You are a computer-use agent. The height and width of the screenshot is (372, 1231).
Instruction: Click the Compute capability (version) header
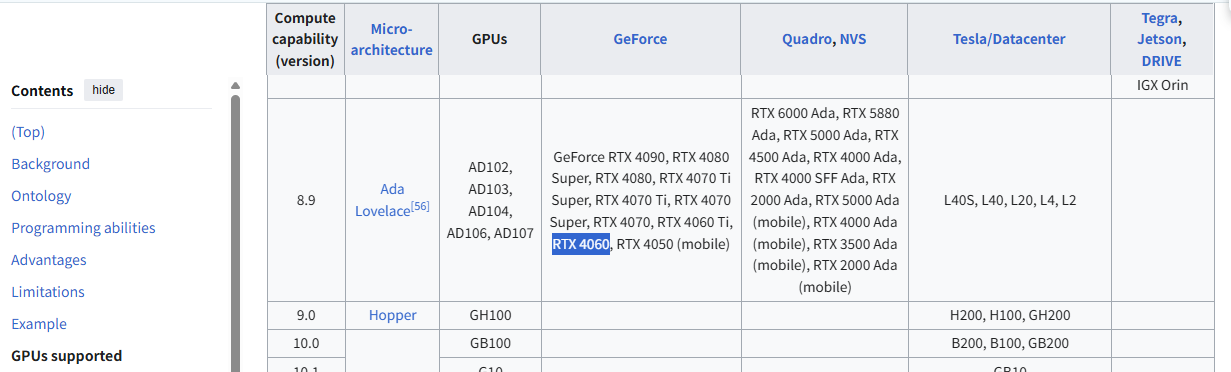tap(306, 39)
